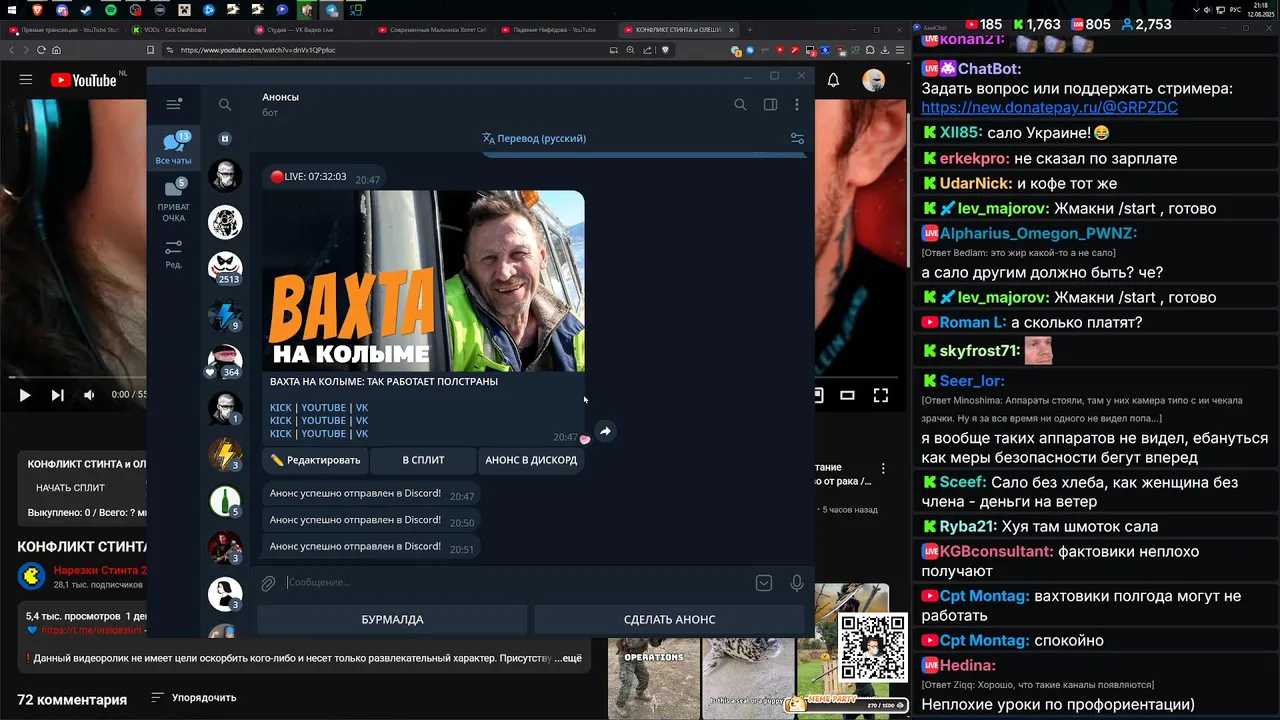Open Steam from the taskbar

[86, 10]
